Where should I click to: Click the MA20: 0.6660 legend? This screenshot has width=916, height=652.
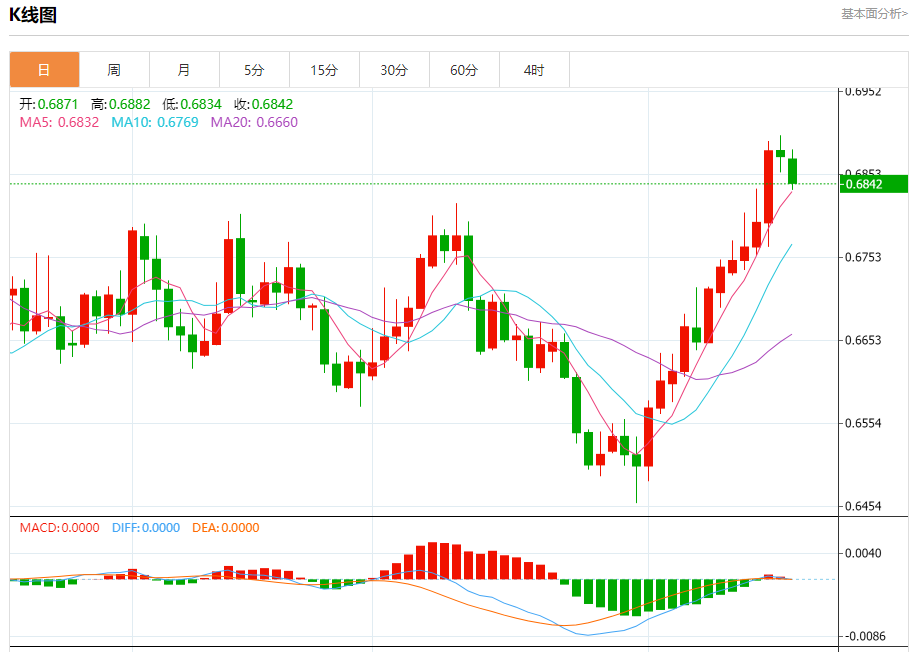click(x=254, y=122)
